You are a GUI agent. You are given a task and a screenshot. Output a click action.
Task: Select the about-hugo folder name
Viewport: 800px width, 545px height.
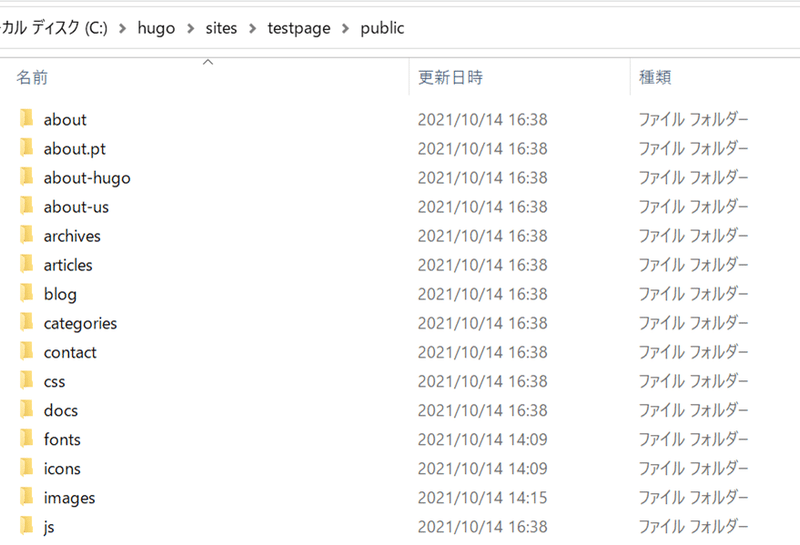87,178
